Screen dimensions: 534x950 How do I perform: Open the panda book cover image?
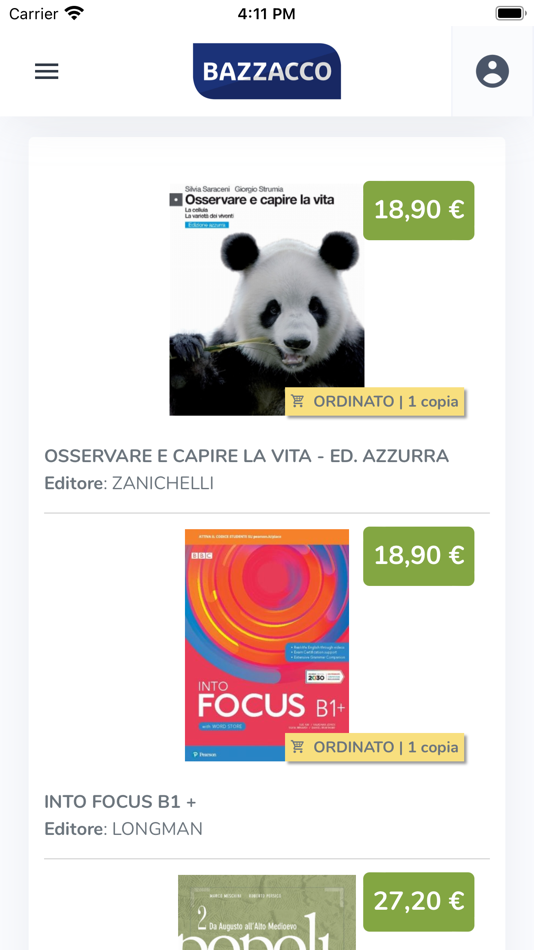267,299
